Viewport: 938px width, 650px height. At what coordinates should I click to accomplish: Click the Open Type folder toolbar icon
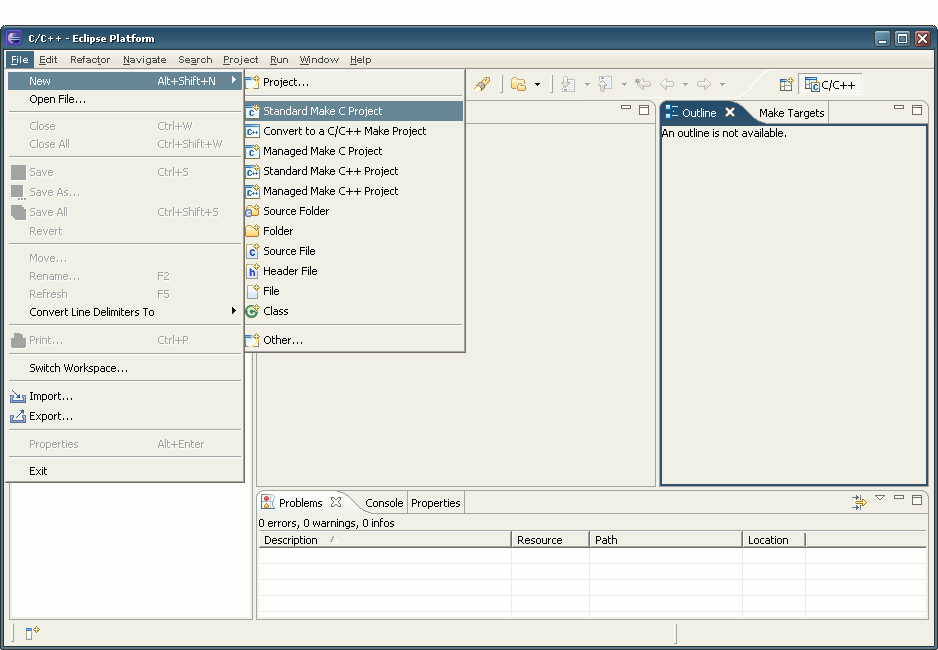pos(518,84)
